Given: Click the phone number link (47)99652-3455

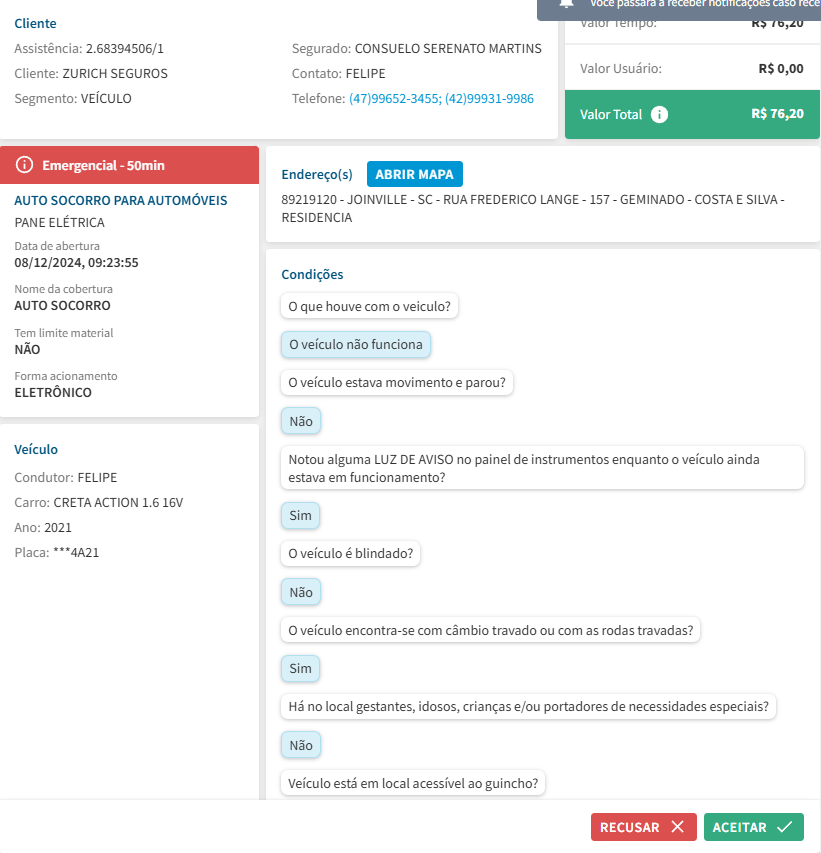Looking at the screenshot, I should (390, 99).
